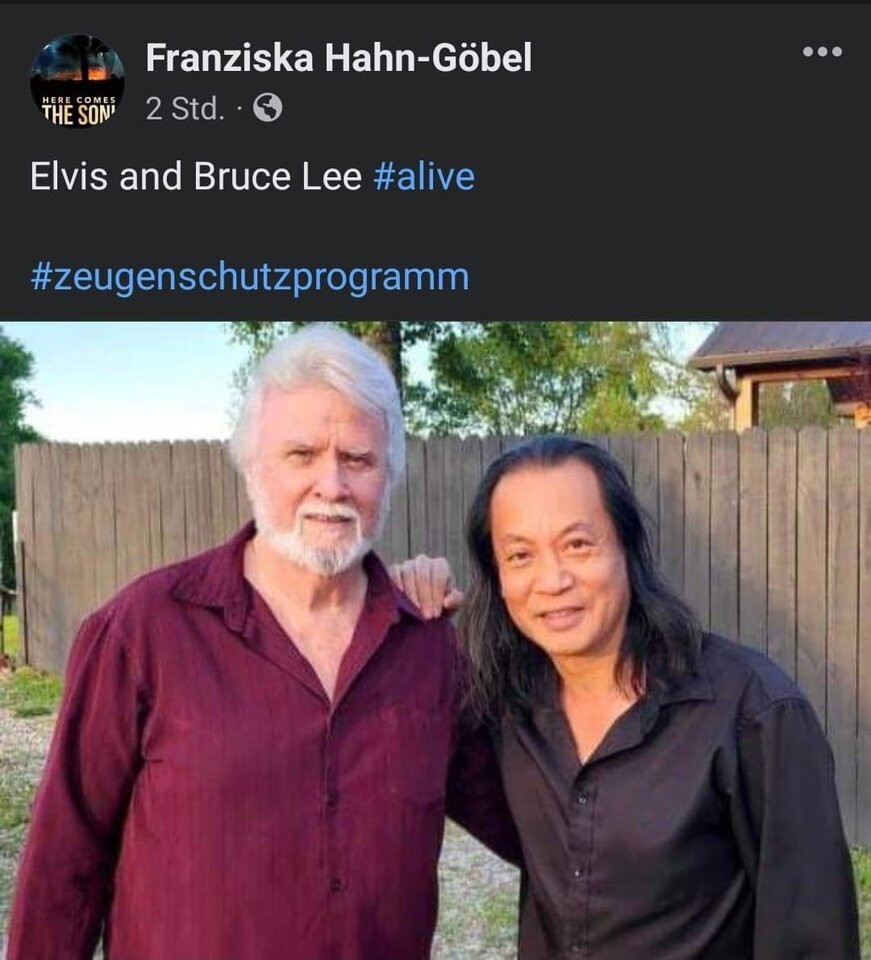Open the #zeugenschutzprogramm hashtag

point(250,277)
